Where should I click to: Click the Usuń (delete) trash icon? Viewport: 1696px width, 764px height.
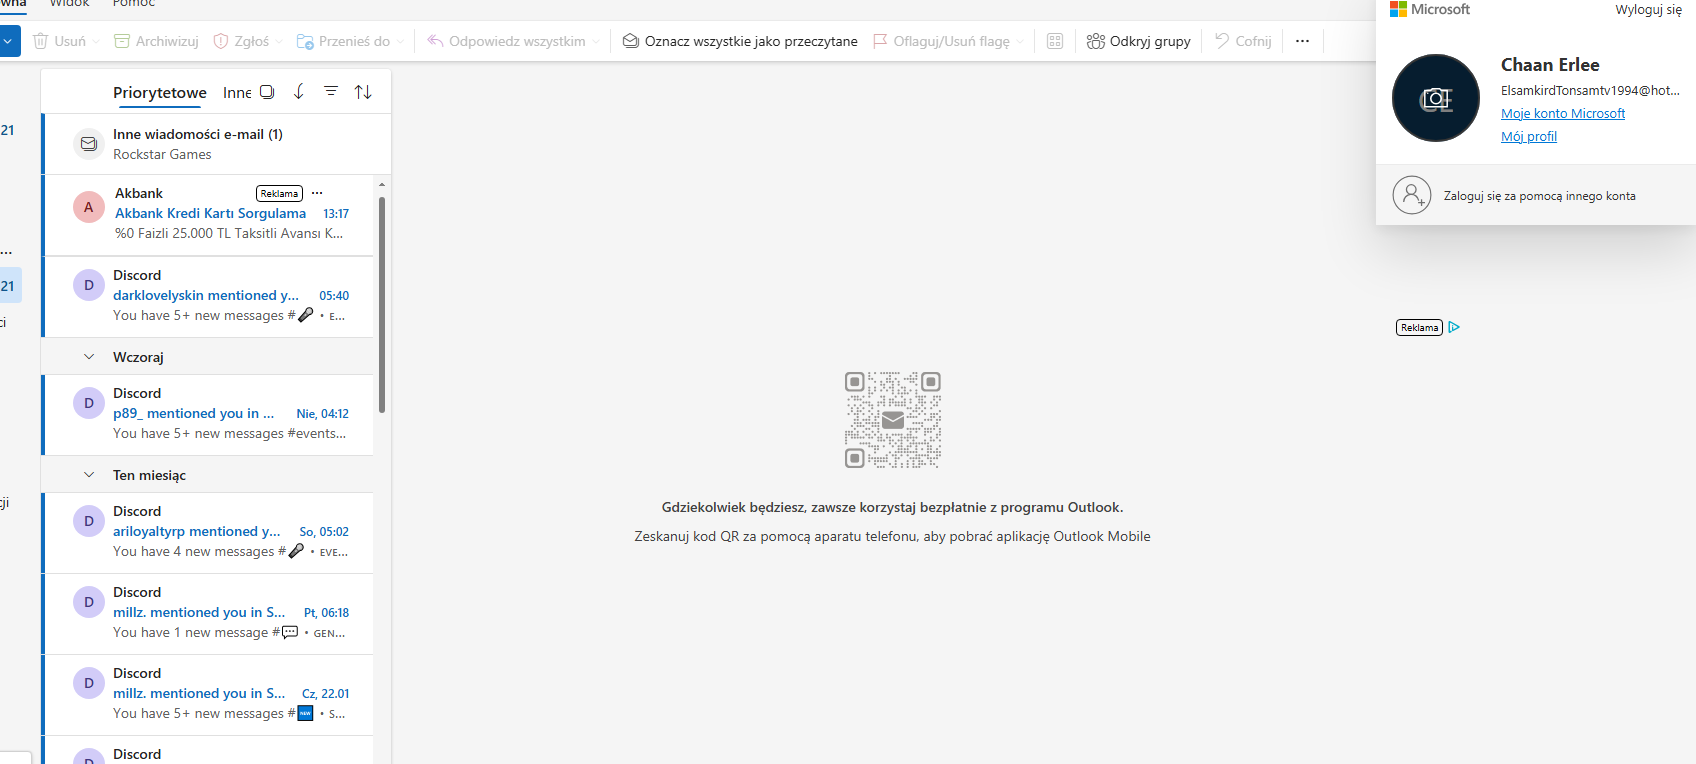(41, 41)
